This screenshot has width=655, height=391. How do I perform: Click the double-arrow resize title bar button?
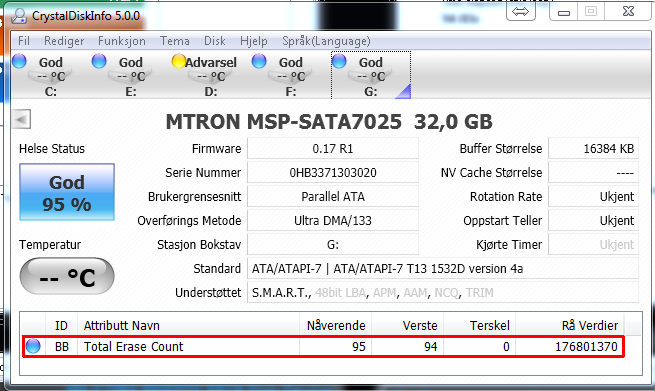[x=520, y=11]
